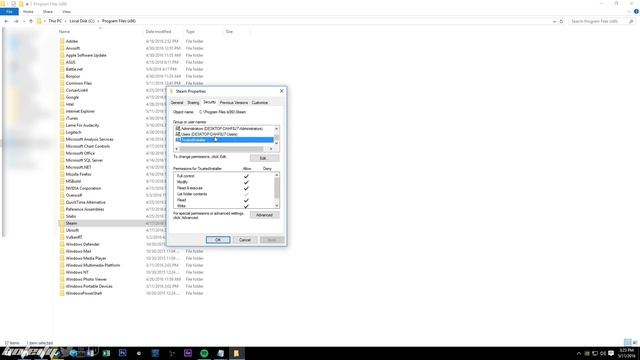The width and height of the screenshot is (640, 360).
Task: Switch to large icons view layout icon
Action: click(x=635, y=342)
